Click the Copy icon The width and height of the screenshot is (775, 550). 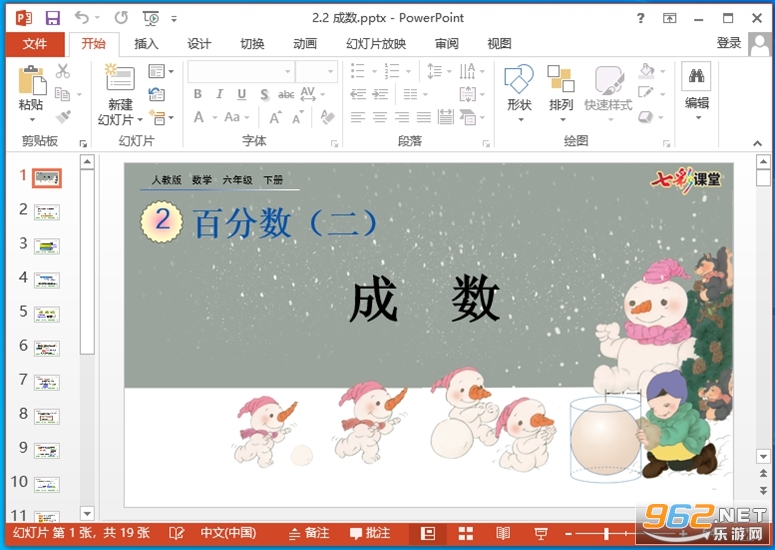coord(62,94)
